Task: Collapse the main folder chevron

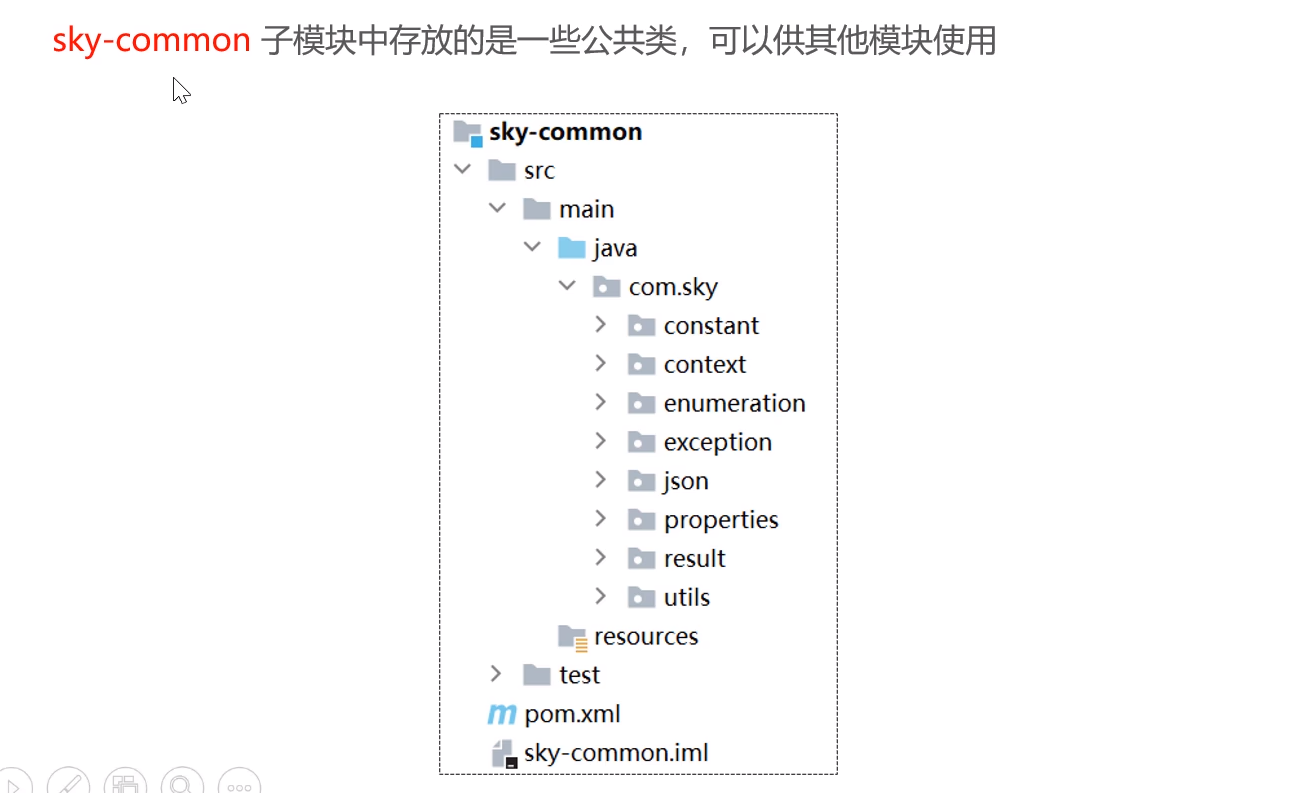Action: pyautogui.click(x=497, y=209)
